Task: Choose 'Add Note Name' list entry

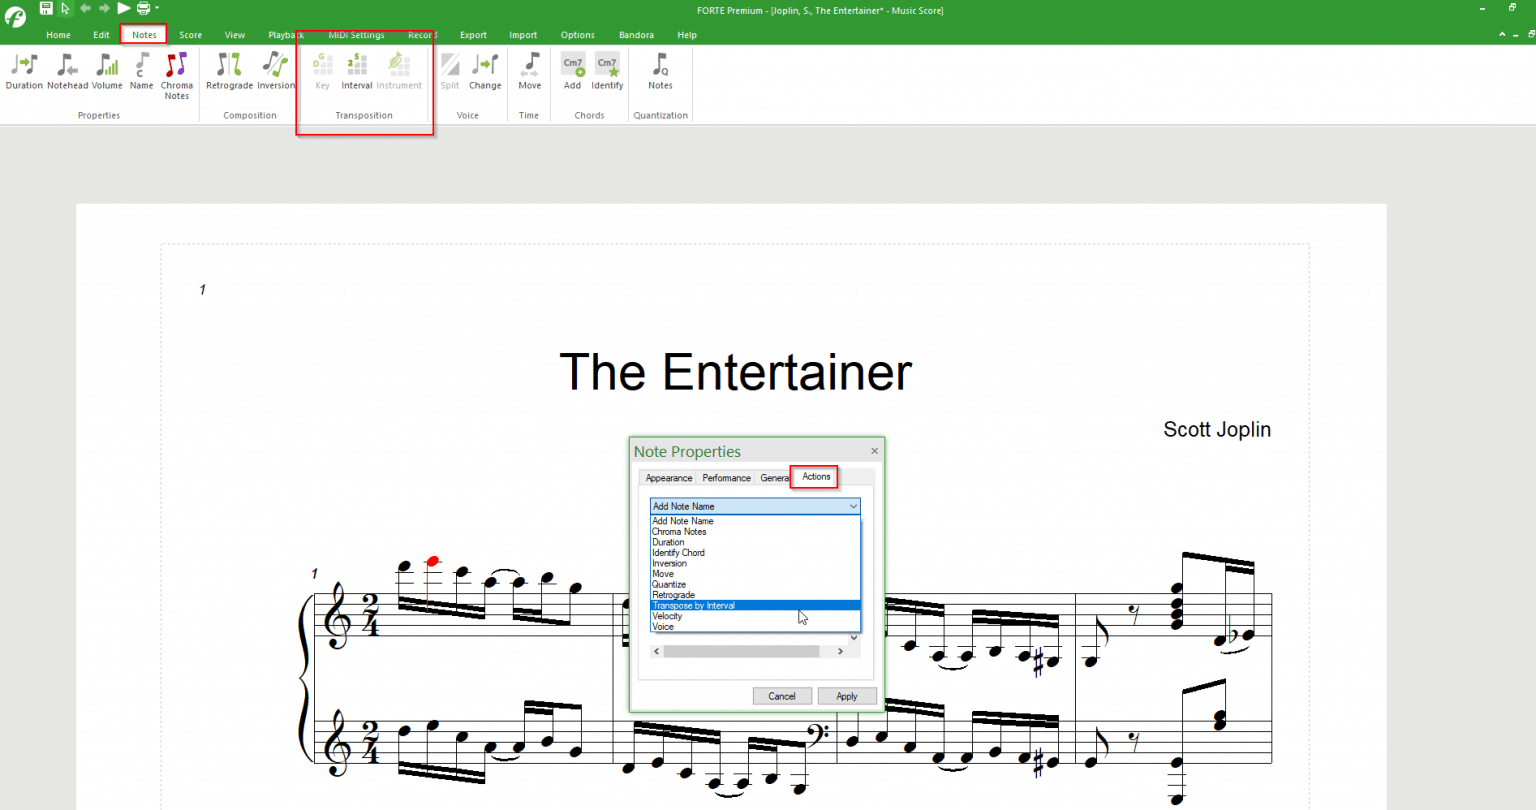Action: pos(755,521)
